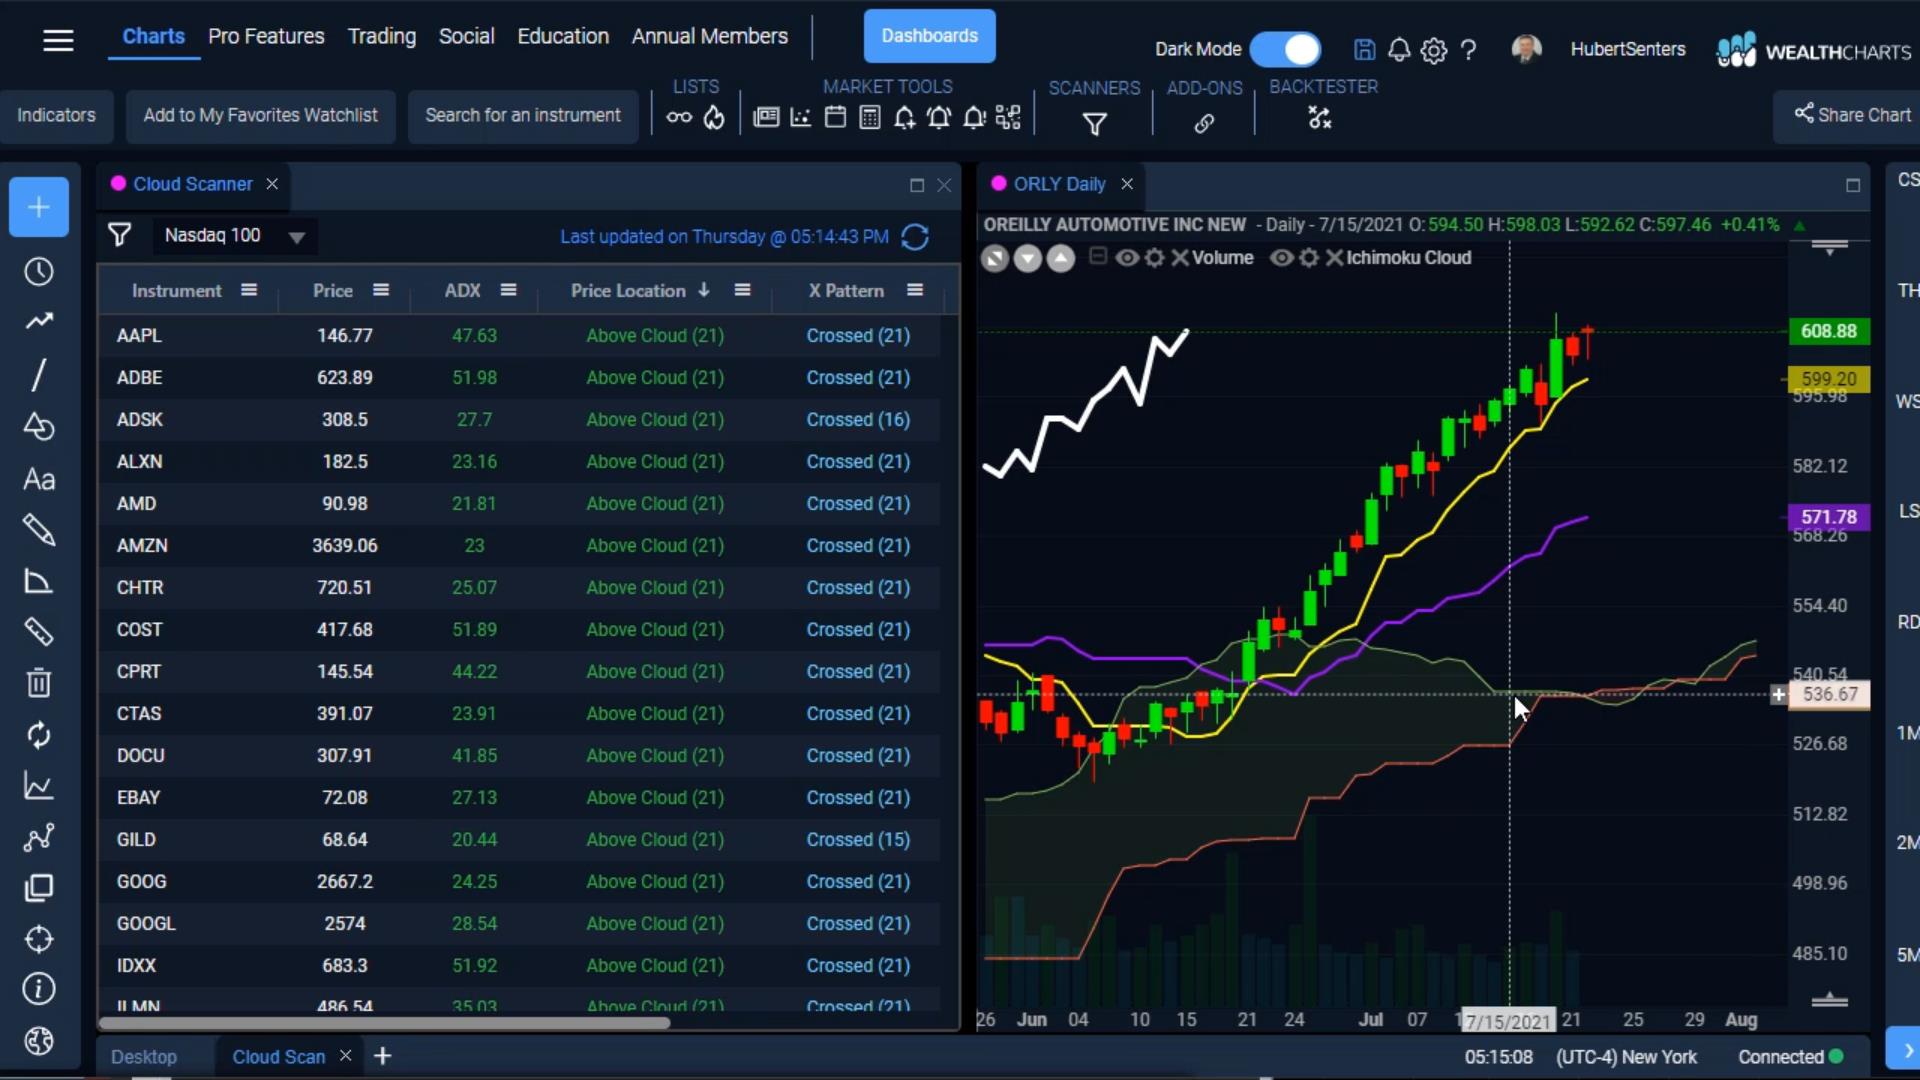Toggle Dark Mode switch off
Image resolution: width=1920 pixels, height=1080 pixels.
click(x=1286, y=49)
